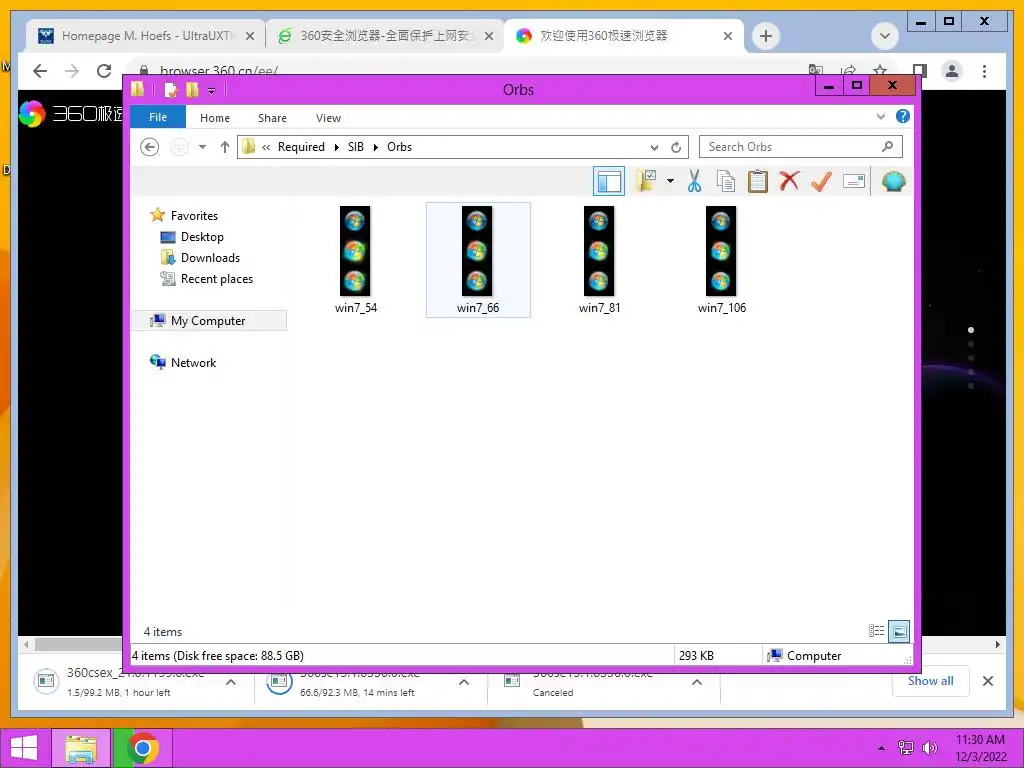The image size is (1024, 768).
Task: Open the Windows Start button
Action: (24, 748)
